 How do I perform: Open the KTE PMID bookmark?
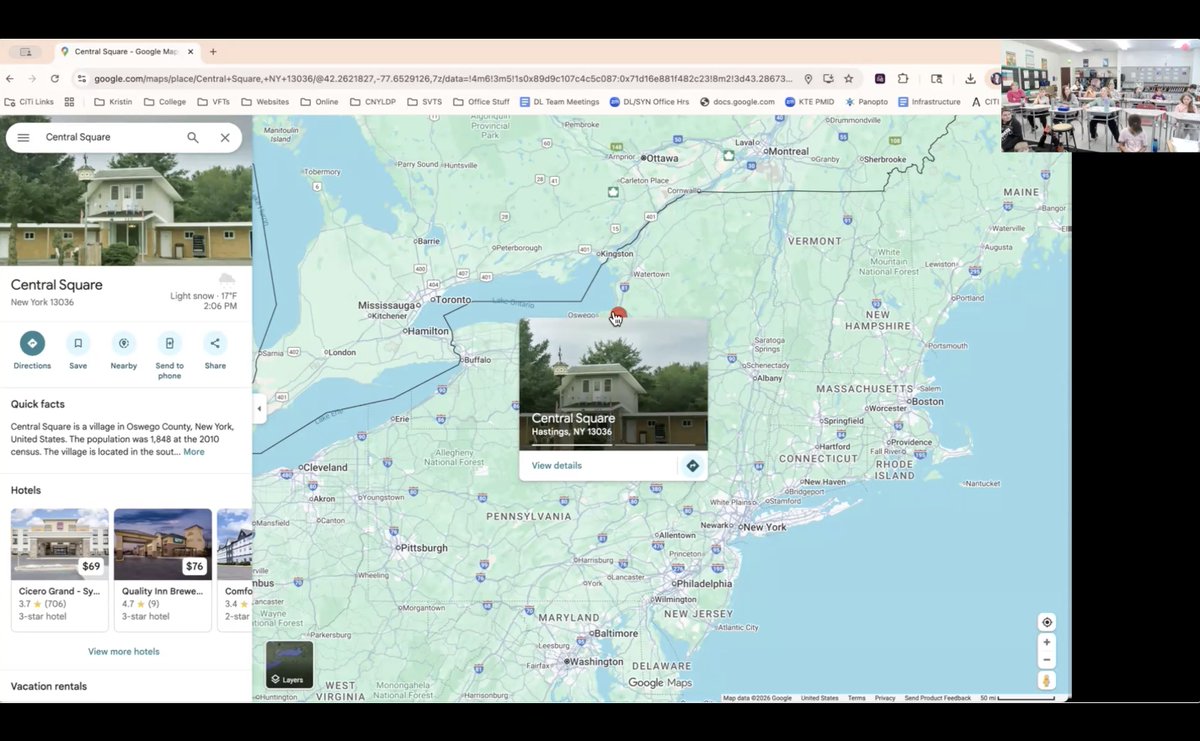[810, 102]
